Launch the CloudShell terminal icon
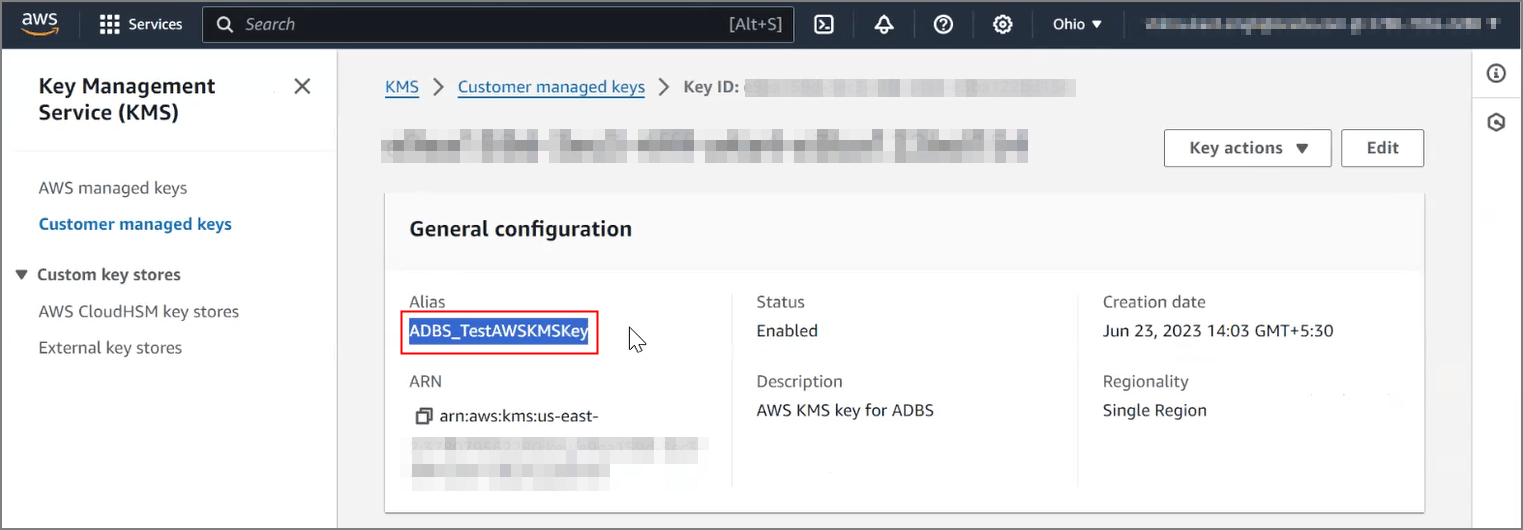 point(824,24)
